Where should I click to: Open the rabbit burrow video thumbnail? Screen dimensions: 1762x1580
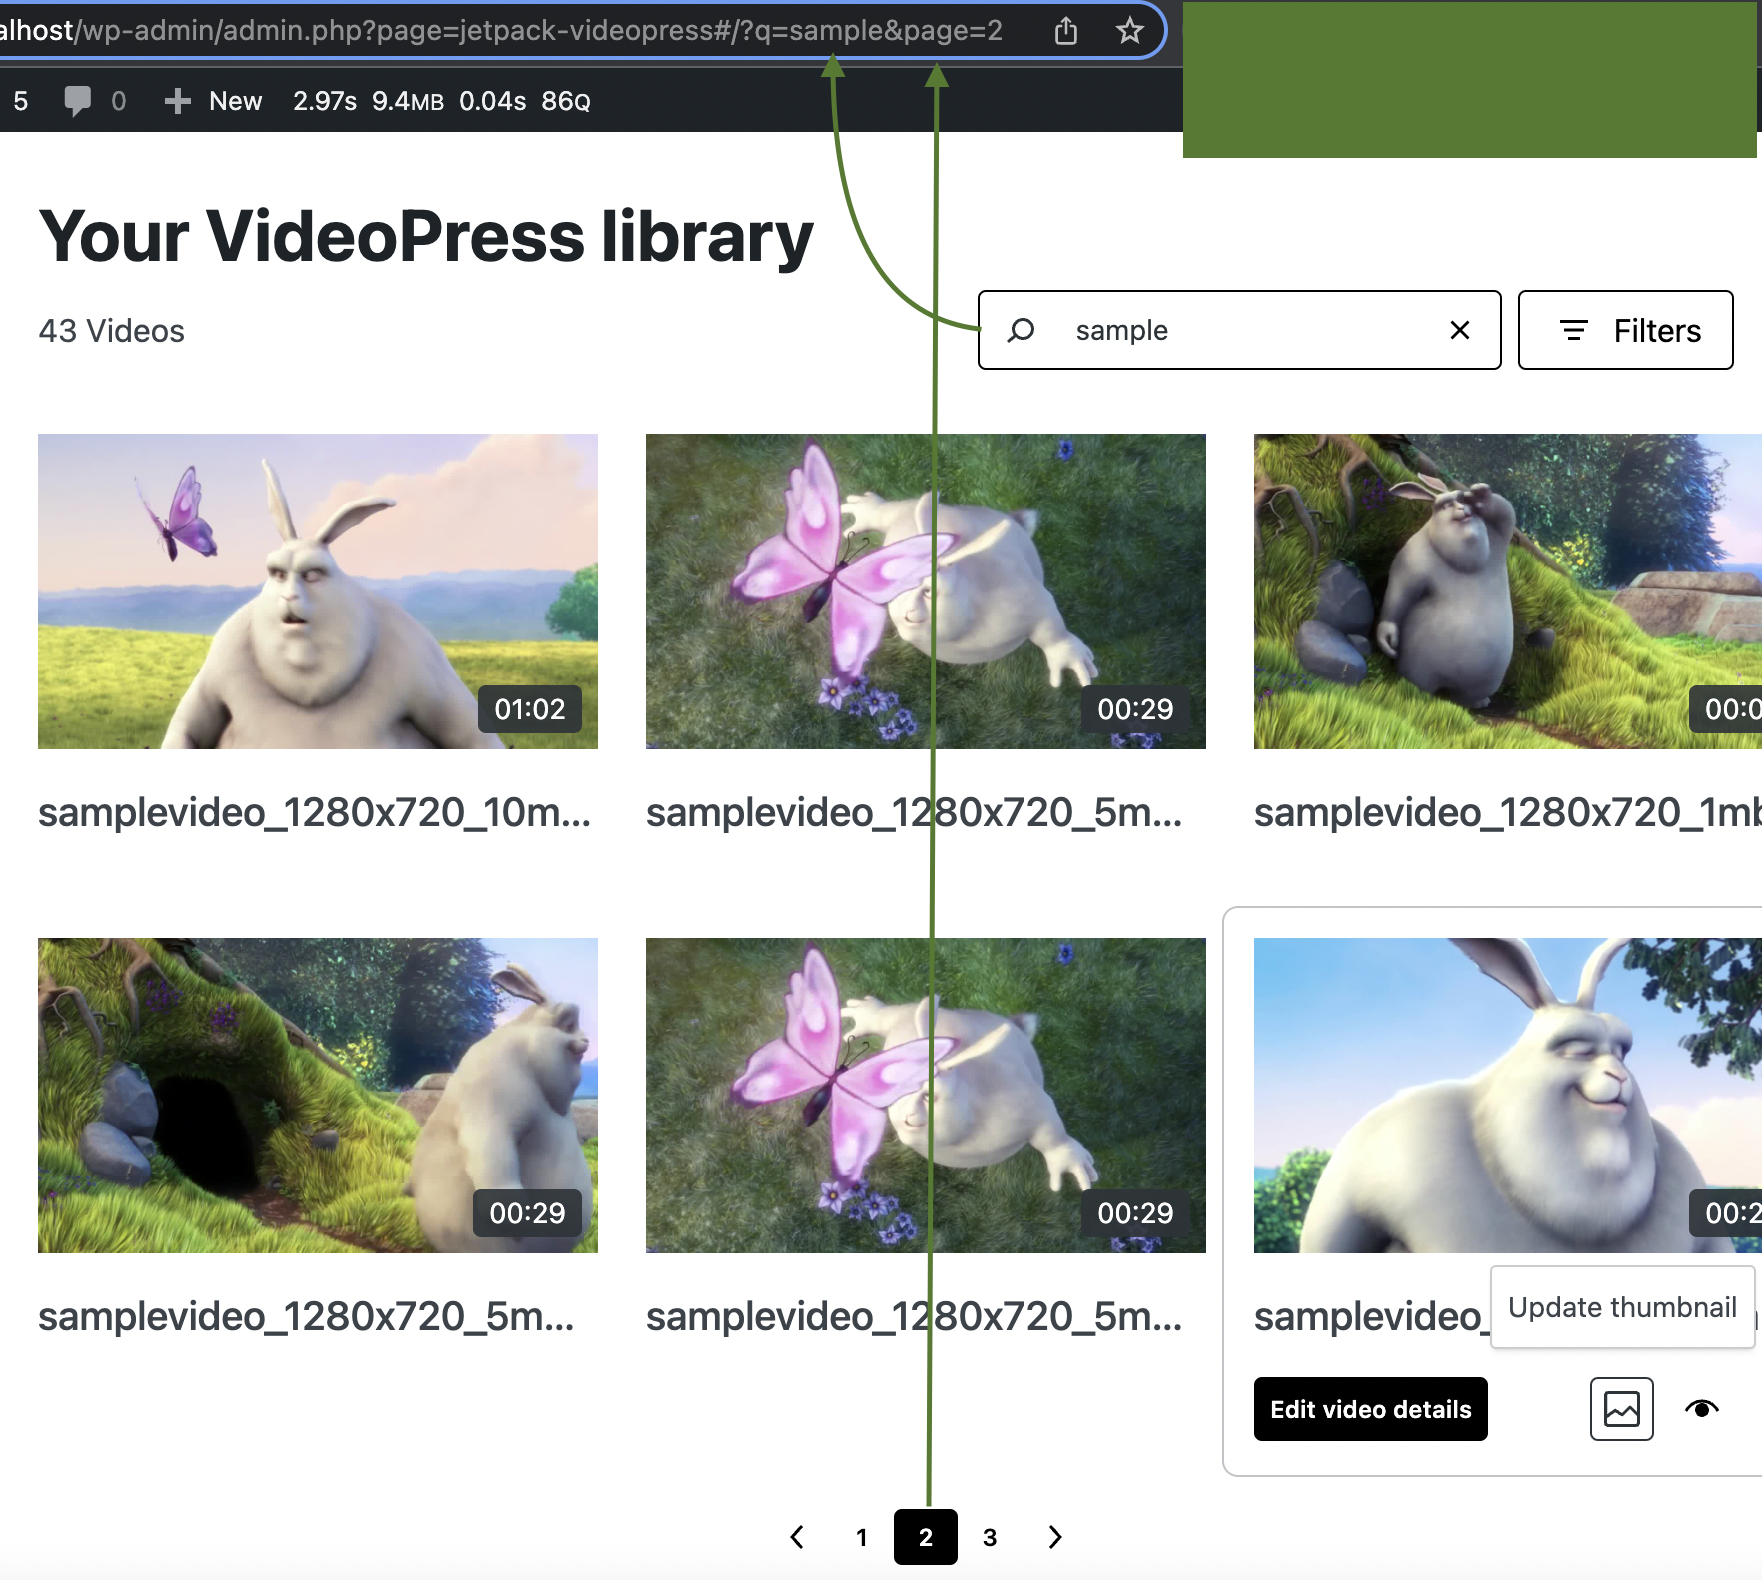click(318, 1095)
